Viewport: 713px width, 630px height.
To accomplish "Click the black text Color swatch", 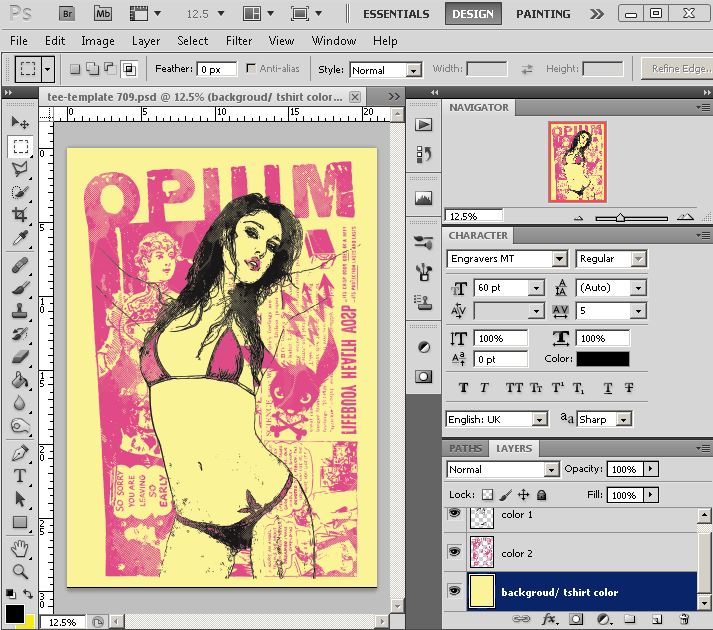I will coord(602,359).
